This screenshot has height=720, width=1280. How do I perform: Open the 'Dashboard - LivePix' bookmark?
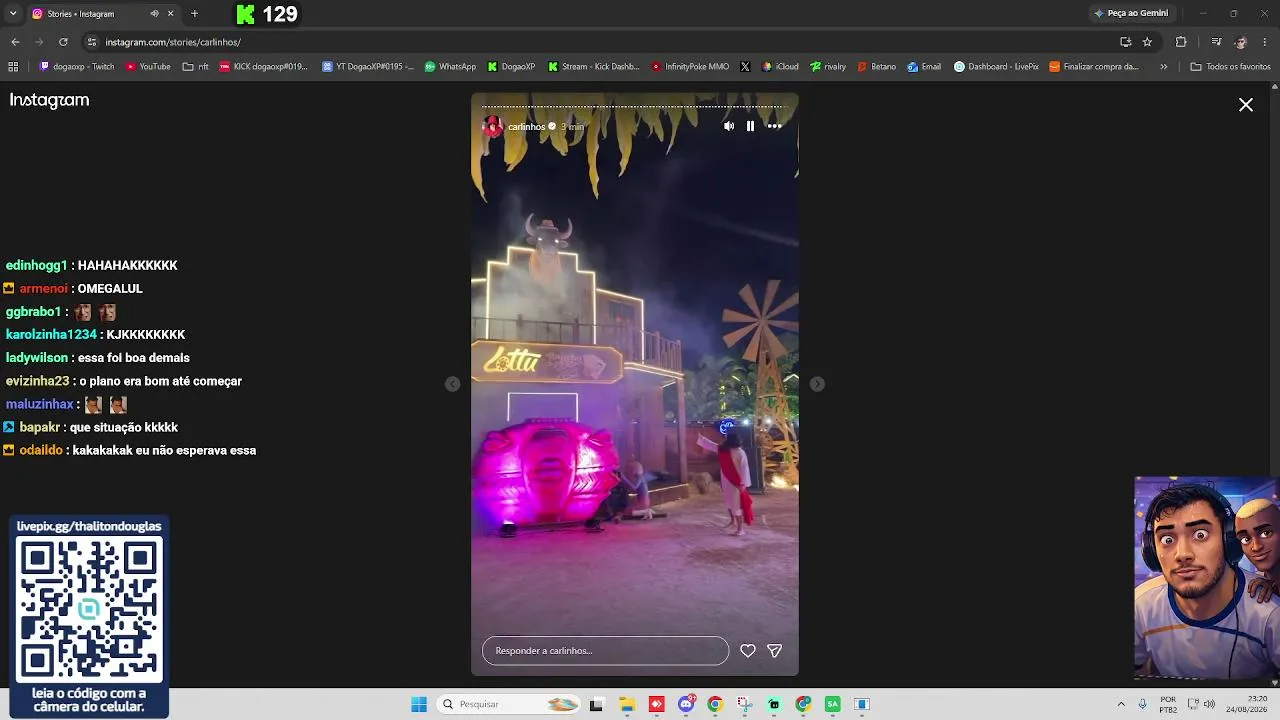click(x=996, y=67)
